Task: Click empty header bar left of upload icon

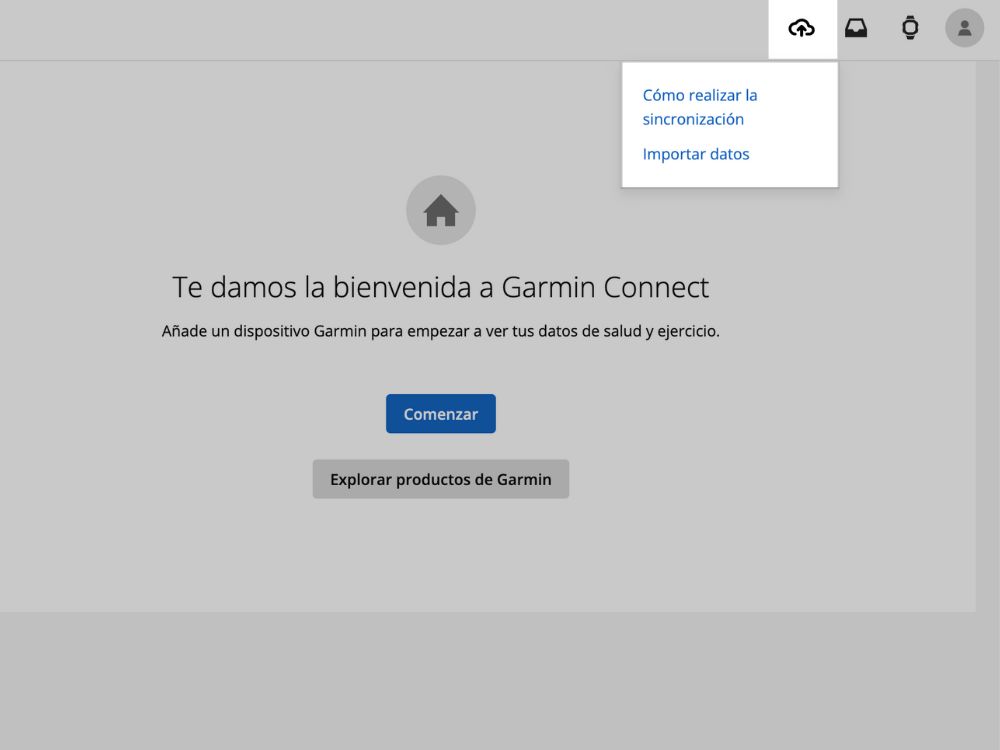Action: pos(400,28)
